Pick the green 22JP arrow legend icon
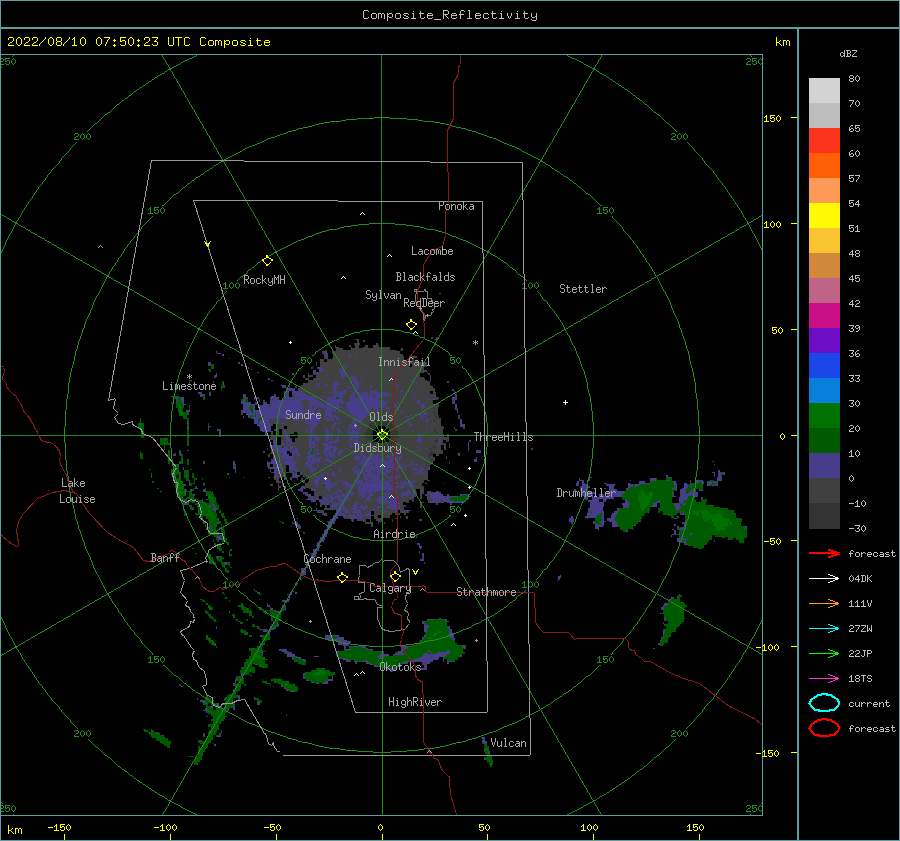The width and height of the screenshot is (900, 841). [x=824, y=653]
